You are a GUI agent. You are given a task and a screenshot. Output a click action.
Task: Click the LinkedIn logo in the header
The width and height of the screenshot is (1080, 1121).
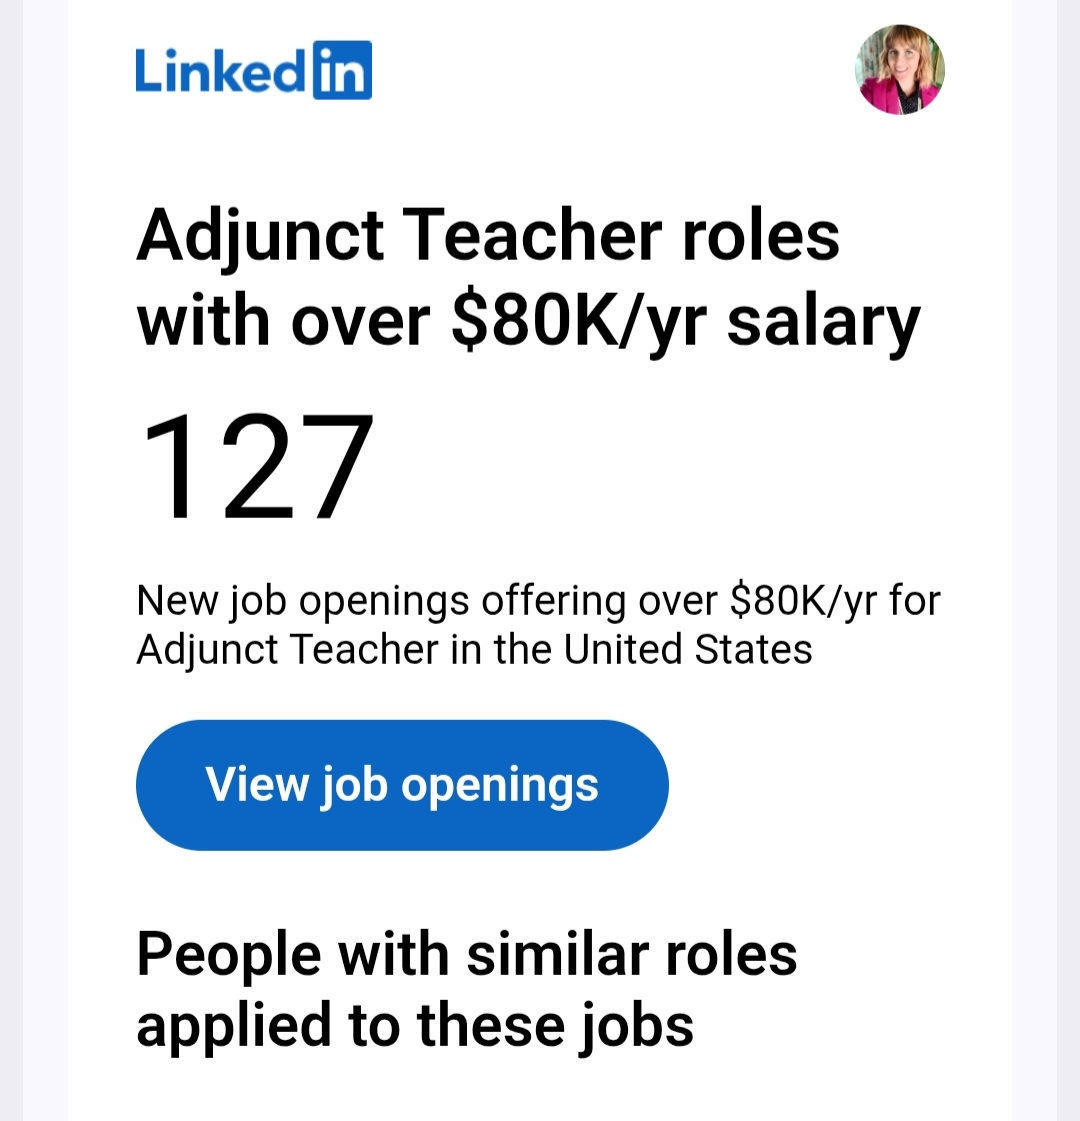253,70
